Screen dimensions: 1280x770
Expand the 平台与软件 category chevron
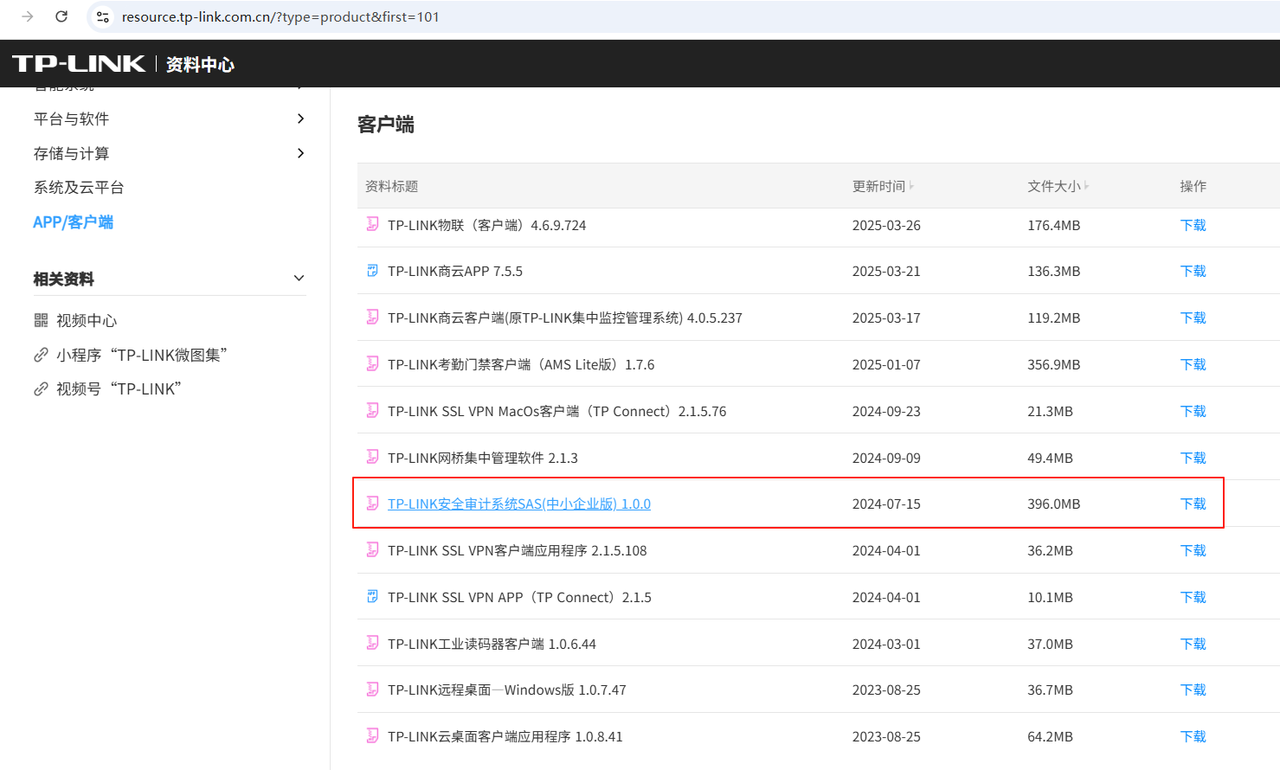pos(299,118)
